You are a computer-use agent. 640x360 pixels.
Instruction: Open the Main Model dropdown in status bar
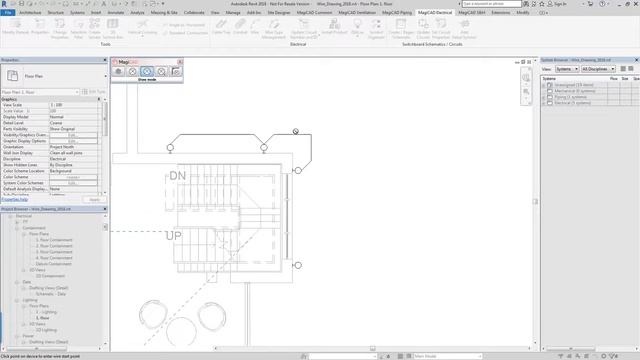pos(448,356)
